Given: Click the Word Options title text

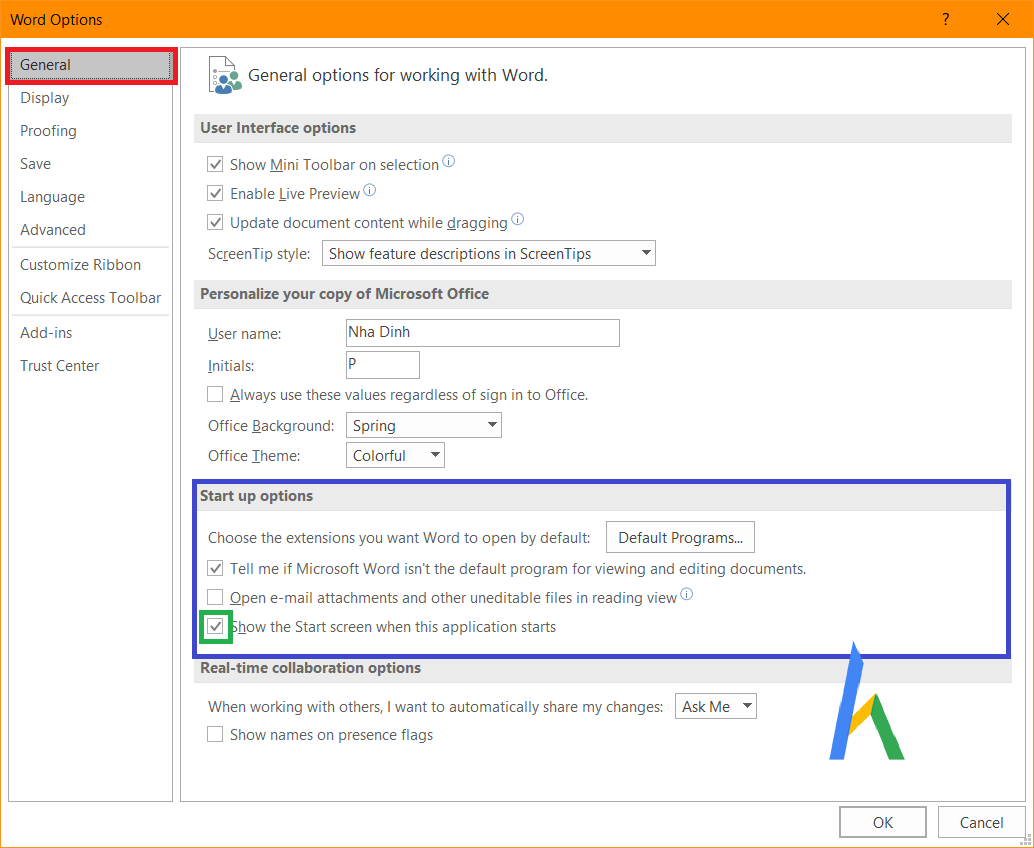Looking at the screenshot, I should 57,20.
